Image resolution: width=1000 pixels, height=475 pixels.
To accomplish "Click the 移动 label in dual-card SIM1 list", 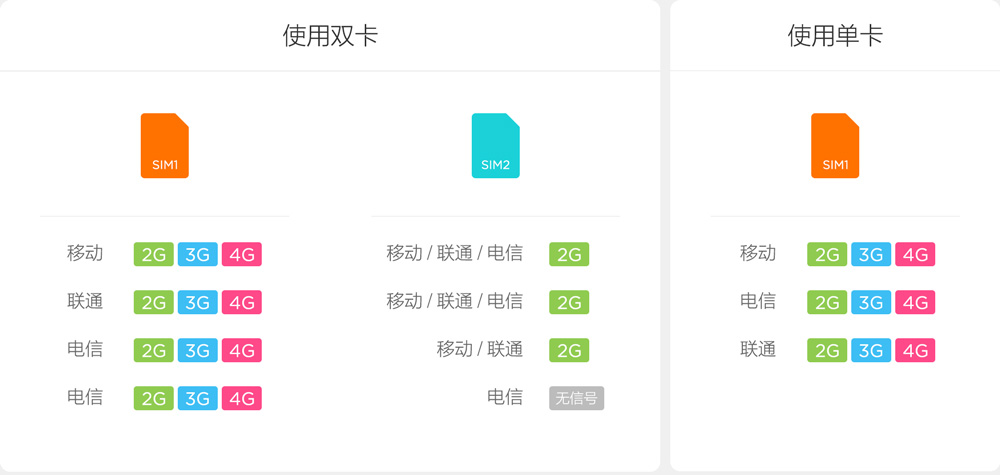I will click(85, 253).
